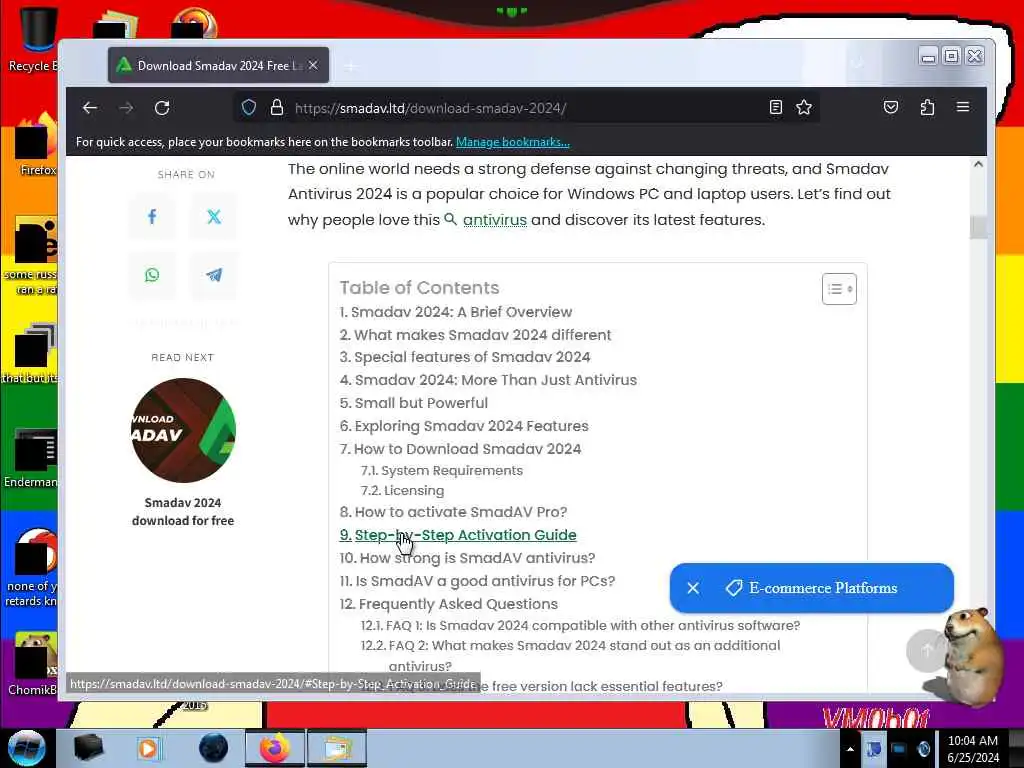This screenshot has height=768, width=1024.
Task: Share the article on Facebook
Action: coord(152,217)
